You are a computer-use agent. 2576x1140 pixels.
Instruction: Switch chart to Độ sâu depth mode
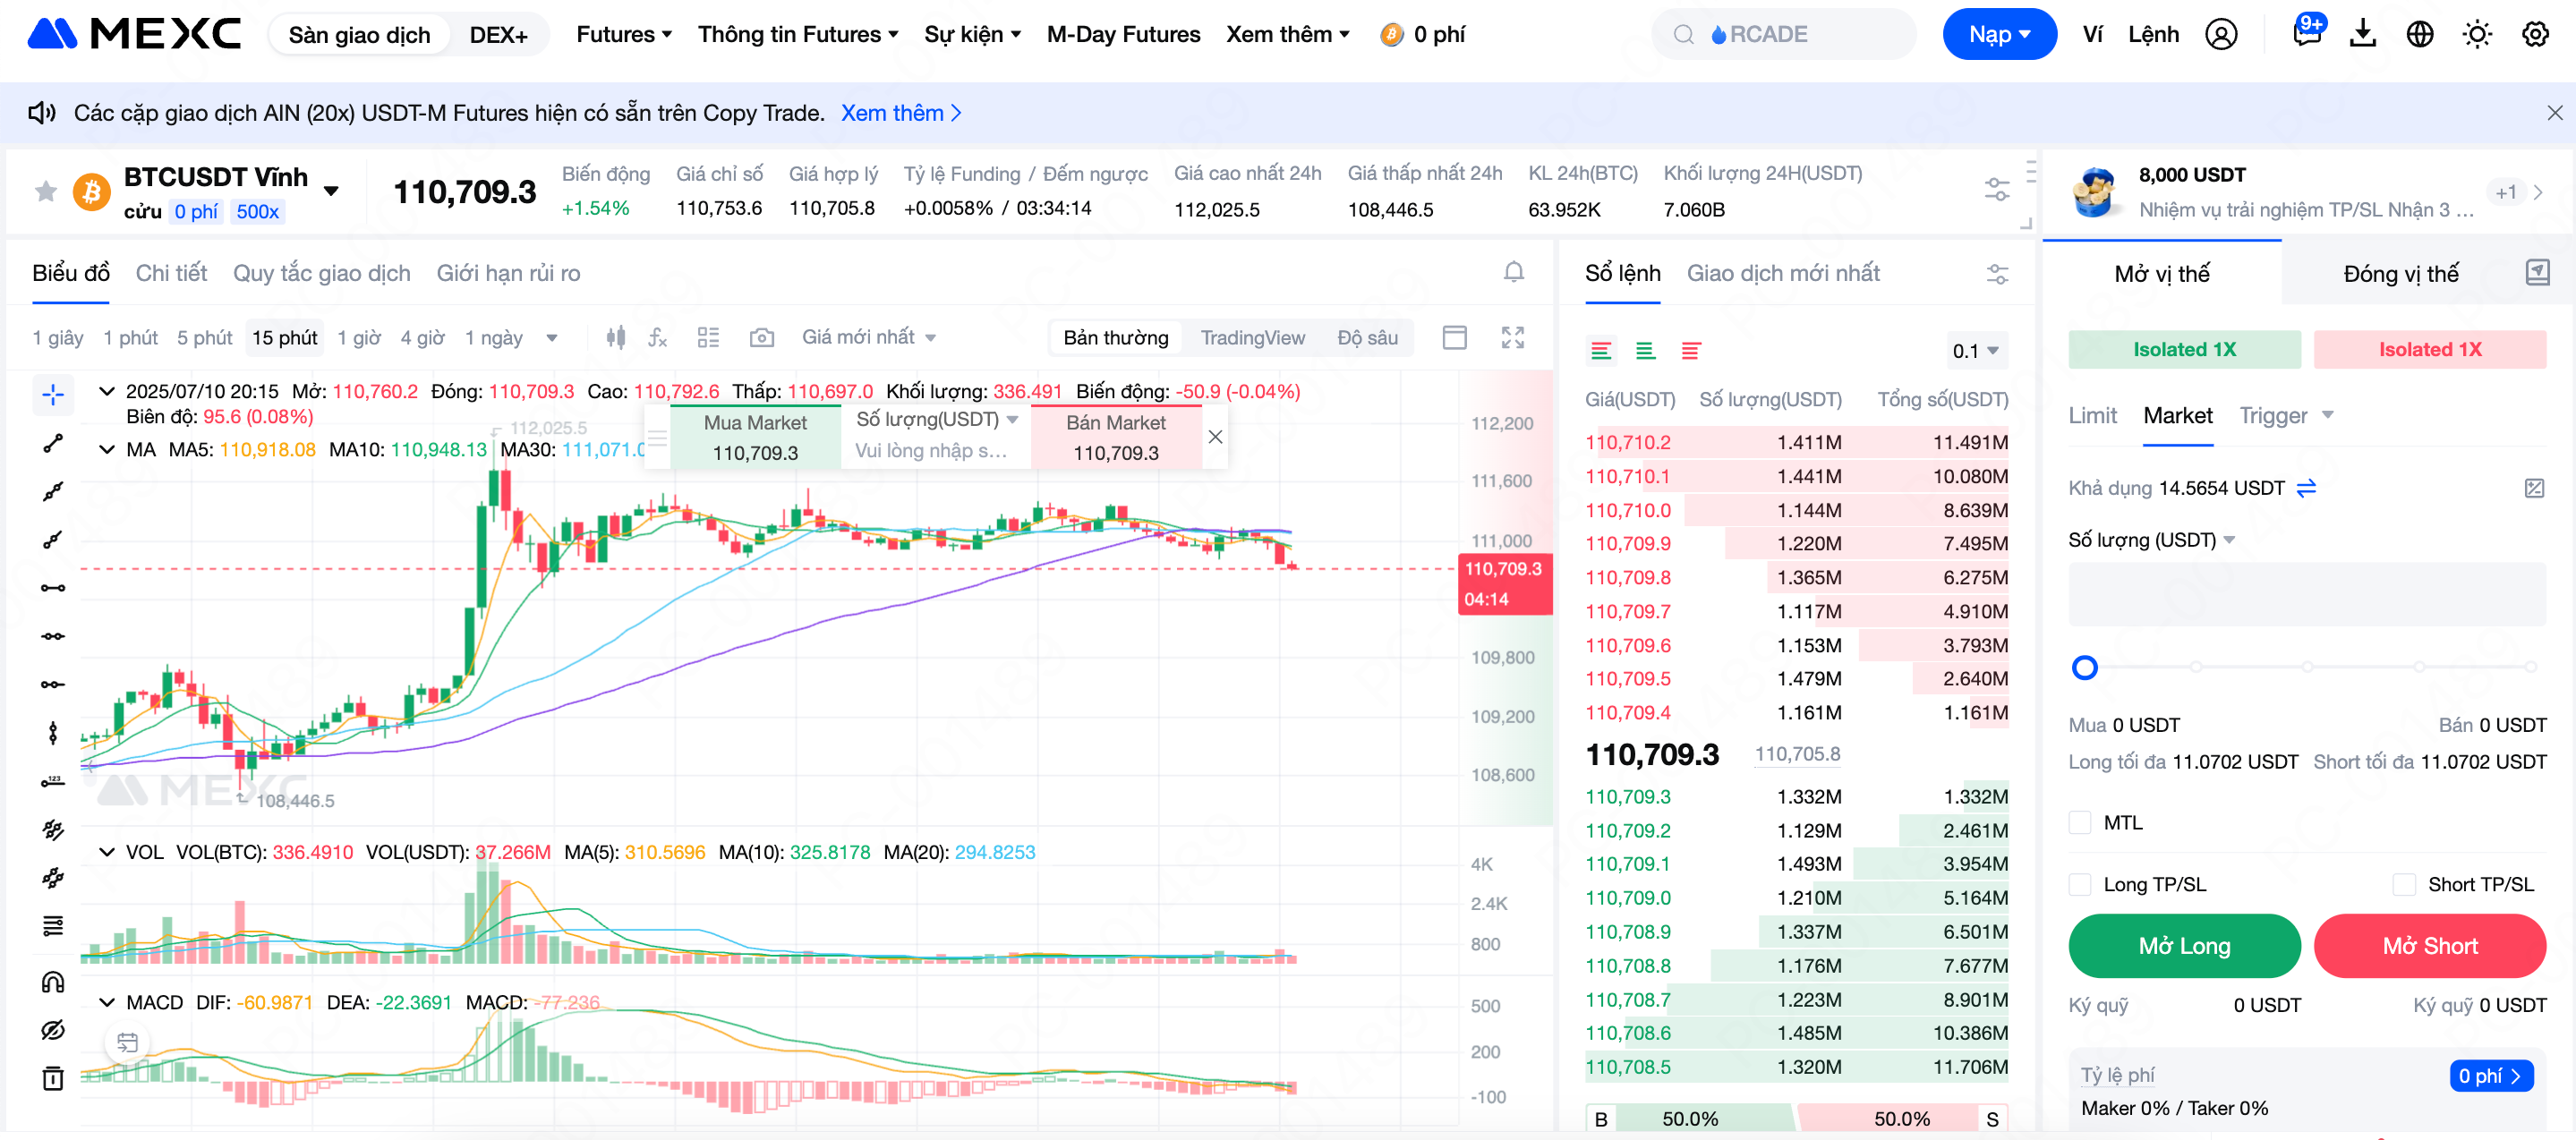point(1367,338)
